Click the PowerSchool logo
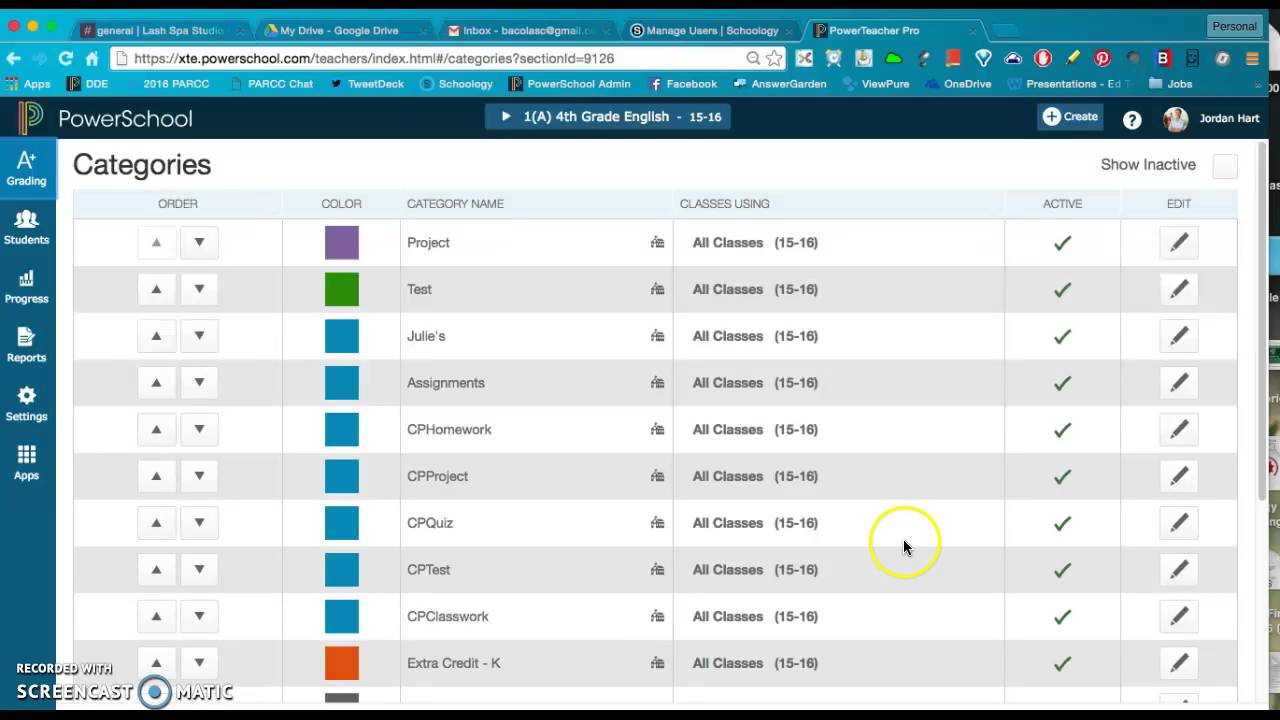The width and height of the screenshot is (1280, 720). coord(105,119)
